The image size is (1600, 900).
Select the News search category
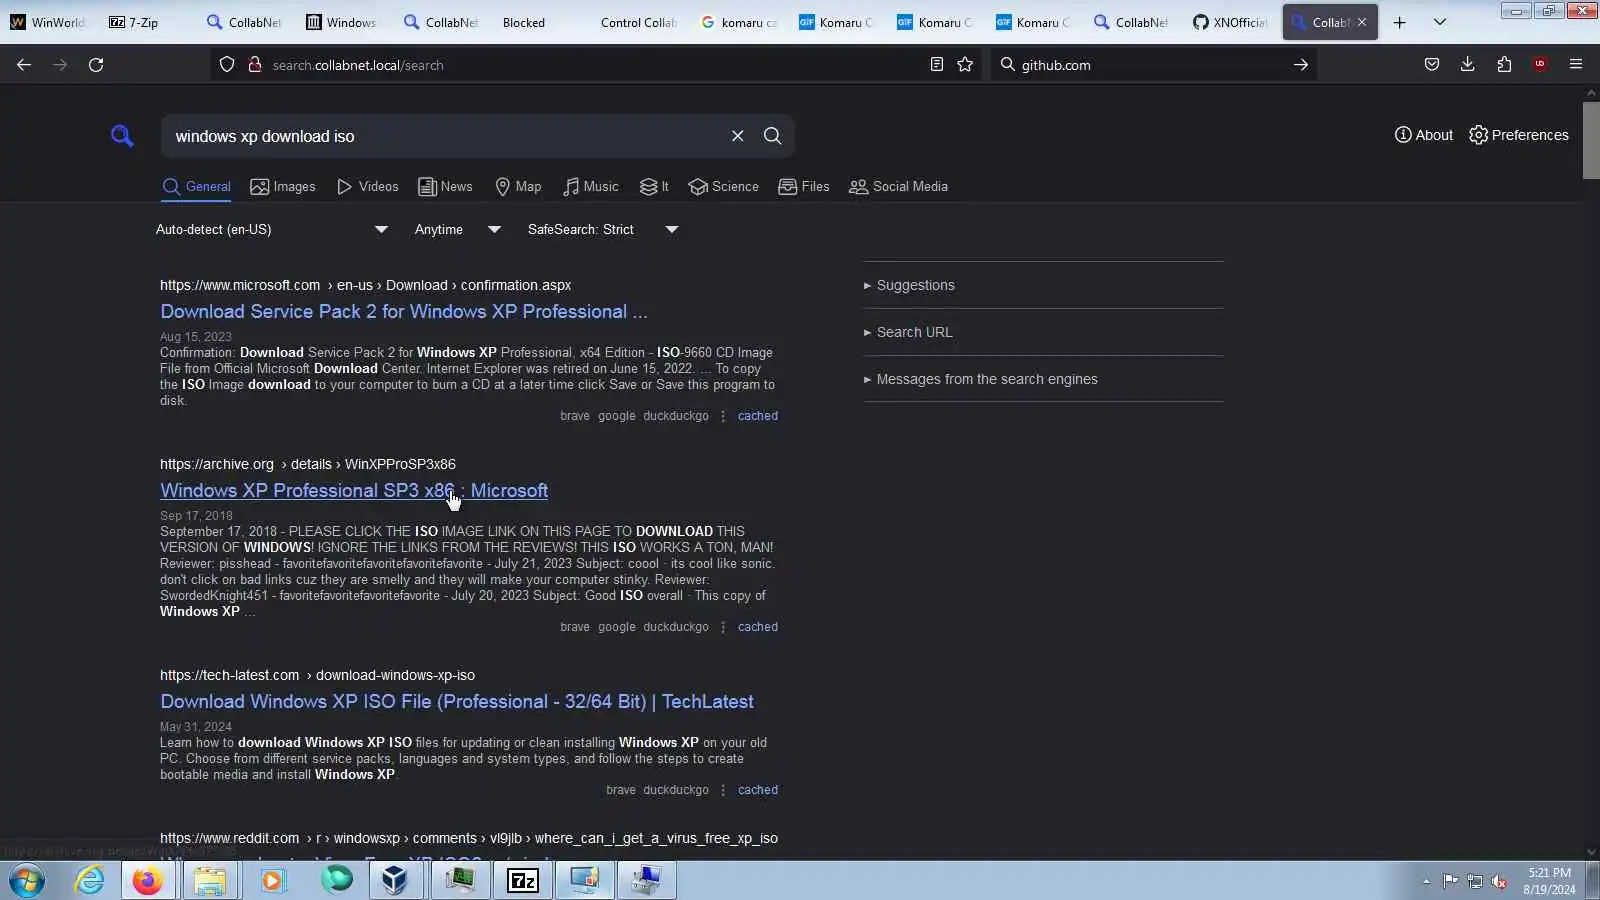[445, 187]
